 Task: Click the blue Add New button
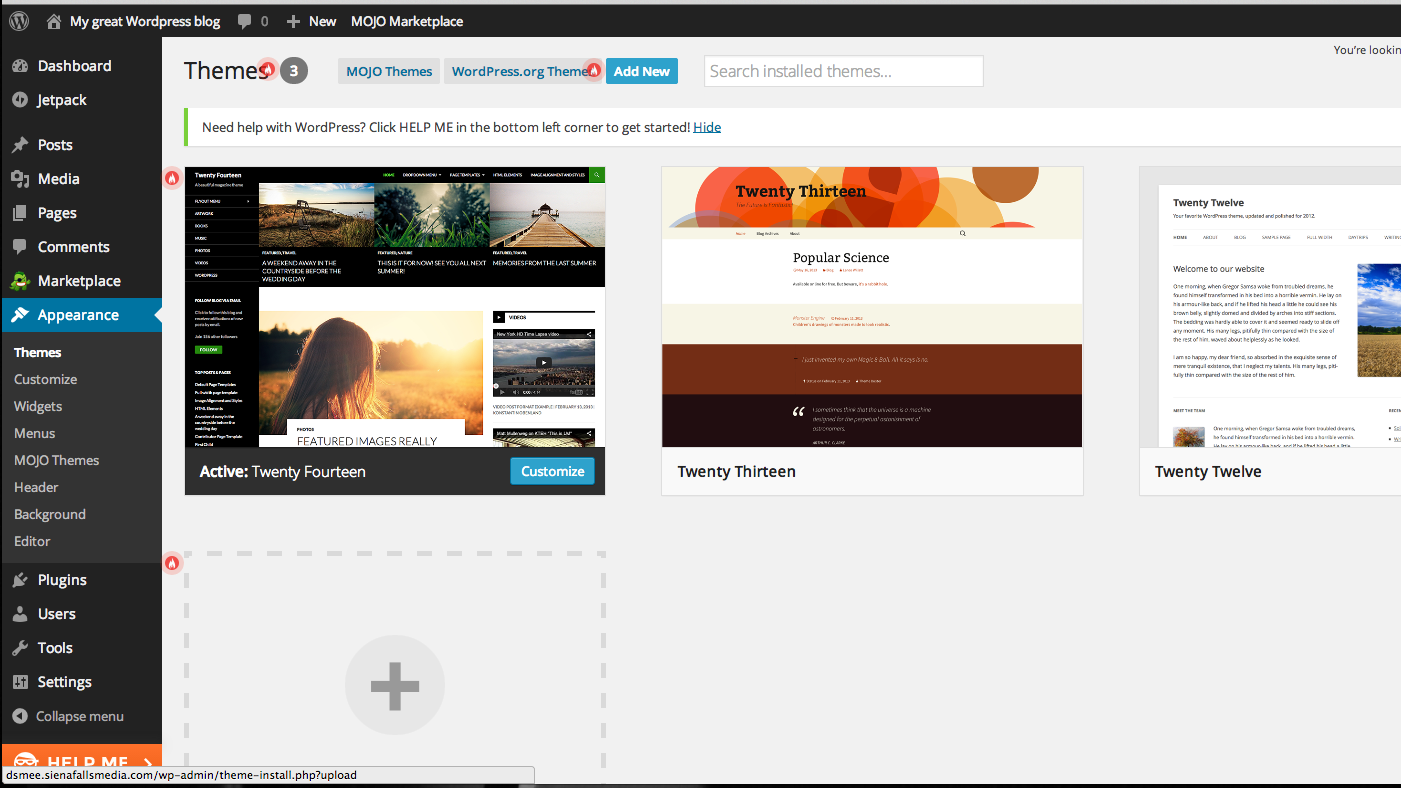(x=642, y=71)
